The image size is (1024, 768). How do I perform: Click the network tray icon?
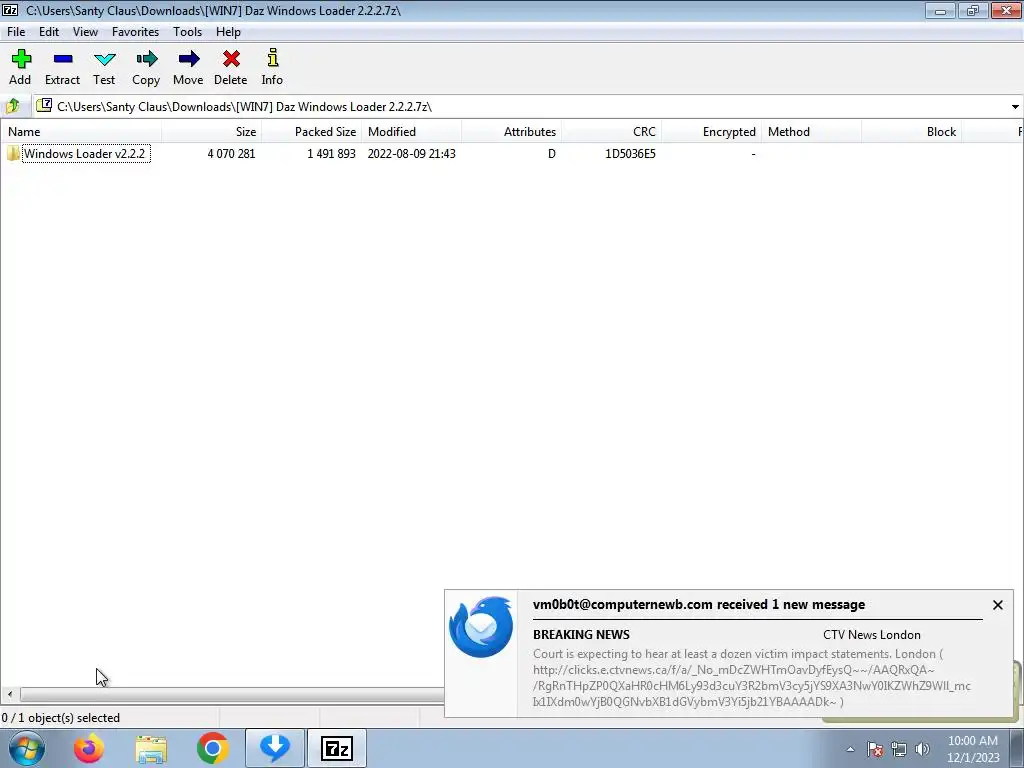[899, 749]
